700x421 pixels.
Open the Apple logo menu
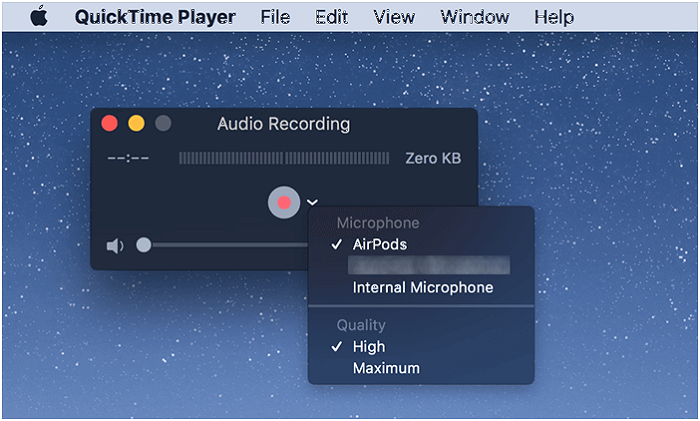(38, 17)
